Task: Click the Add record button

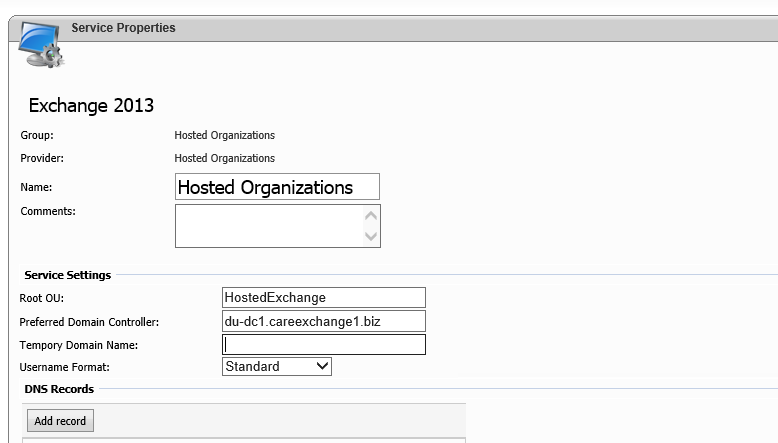Action: click(x=60, y=421)
